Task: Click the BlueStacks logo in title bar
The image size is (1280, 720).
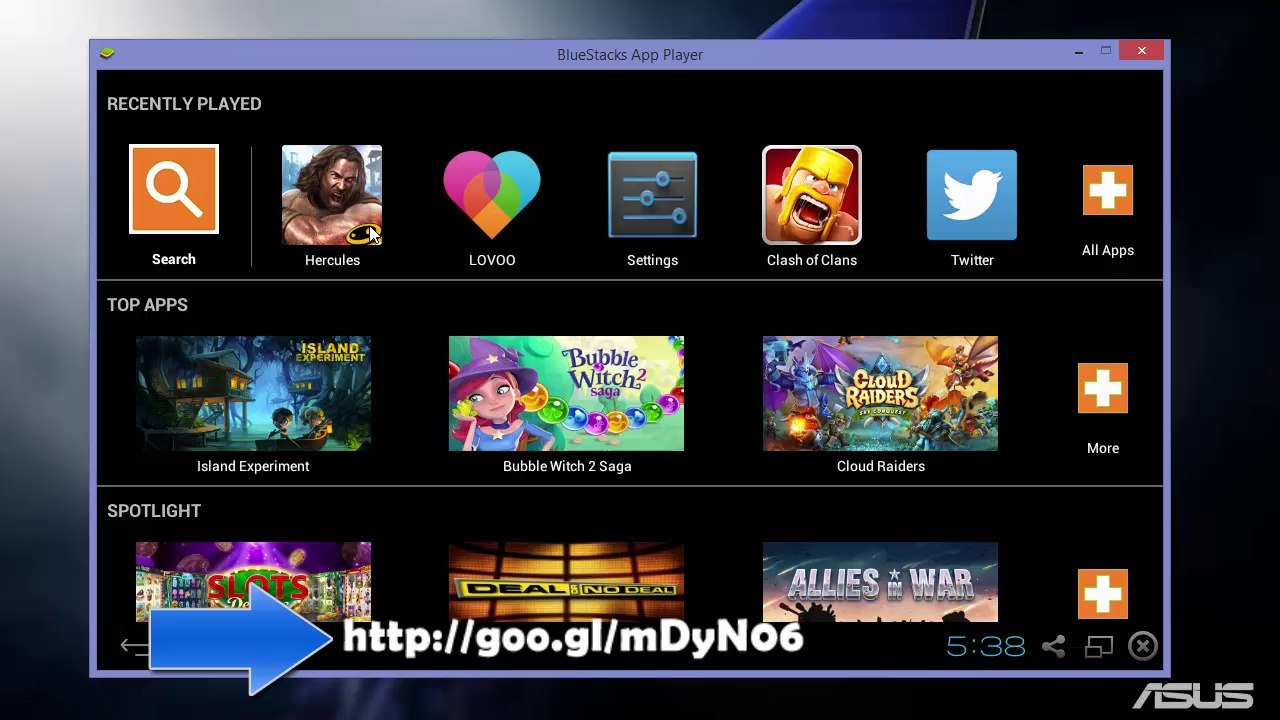Action: coord(107,54)
